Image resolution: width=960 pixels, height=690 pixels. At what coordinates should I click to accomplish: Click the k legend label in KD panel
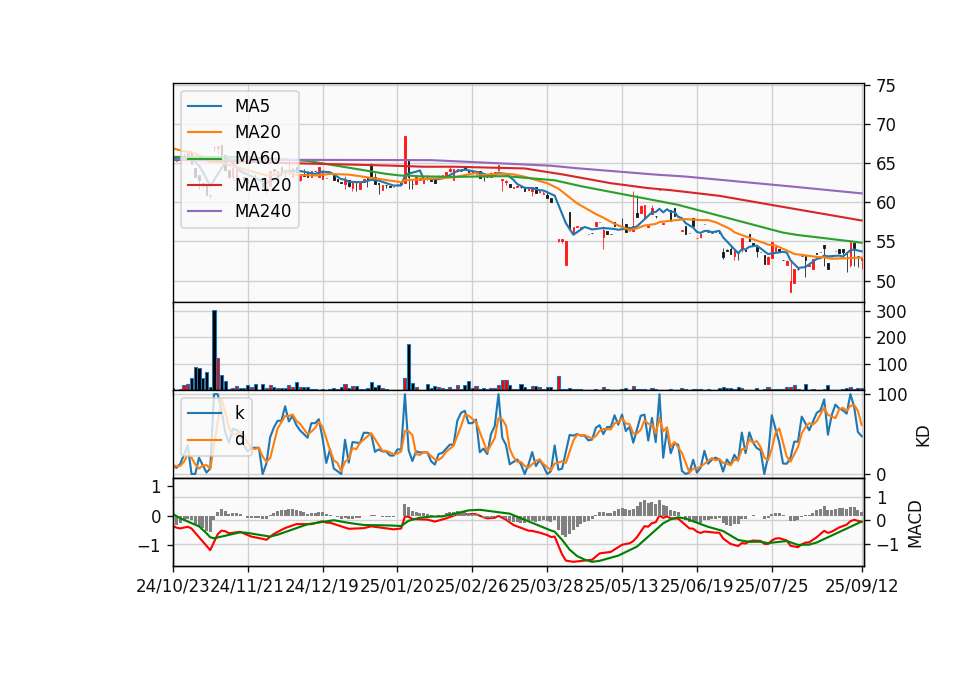tap(239, 413)
